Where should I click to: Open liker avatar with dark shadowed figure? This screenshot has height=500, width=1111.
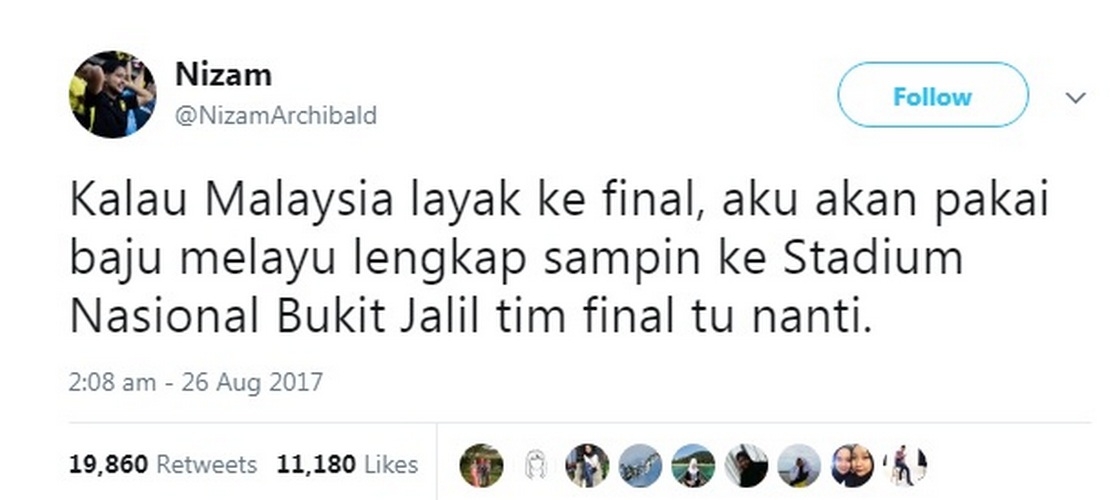[747, 465]
